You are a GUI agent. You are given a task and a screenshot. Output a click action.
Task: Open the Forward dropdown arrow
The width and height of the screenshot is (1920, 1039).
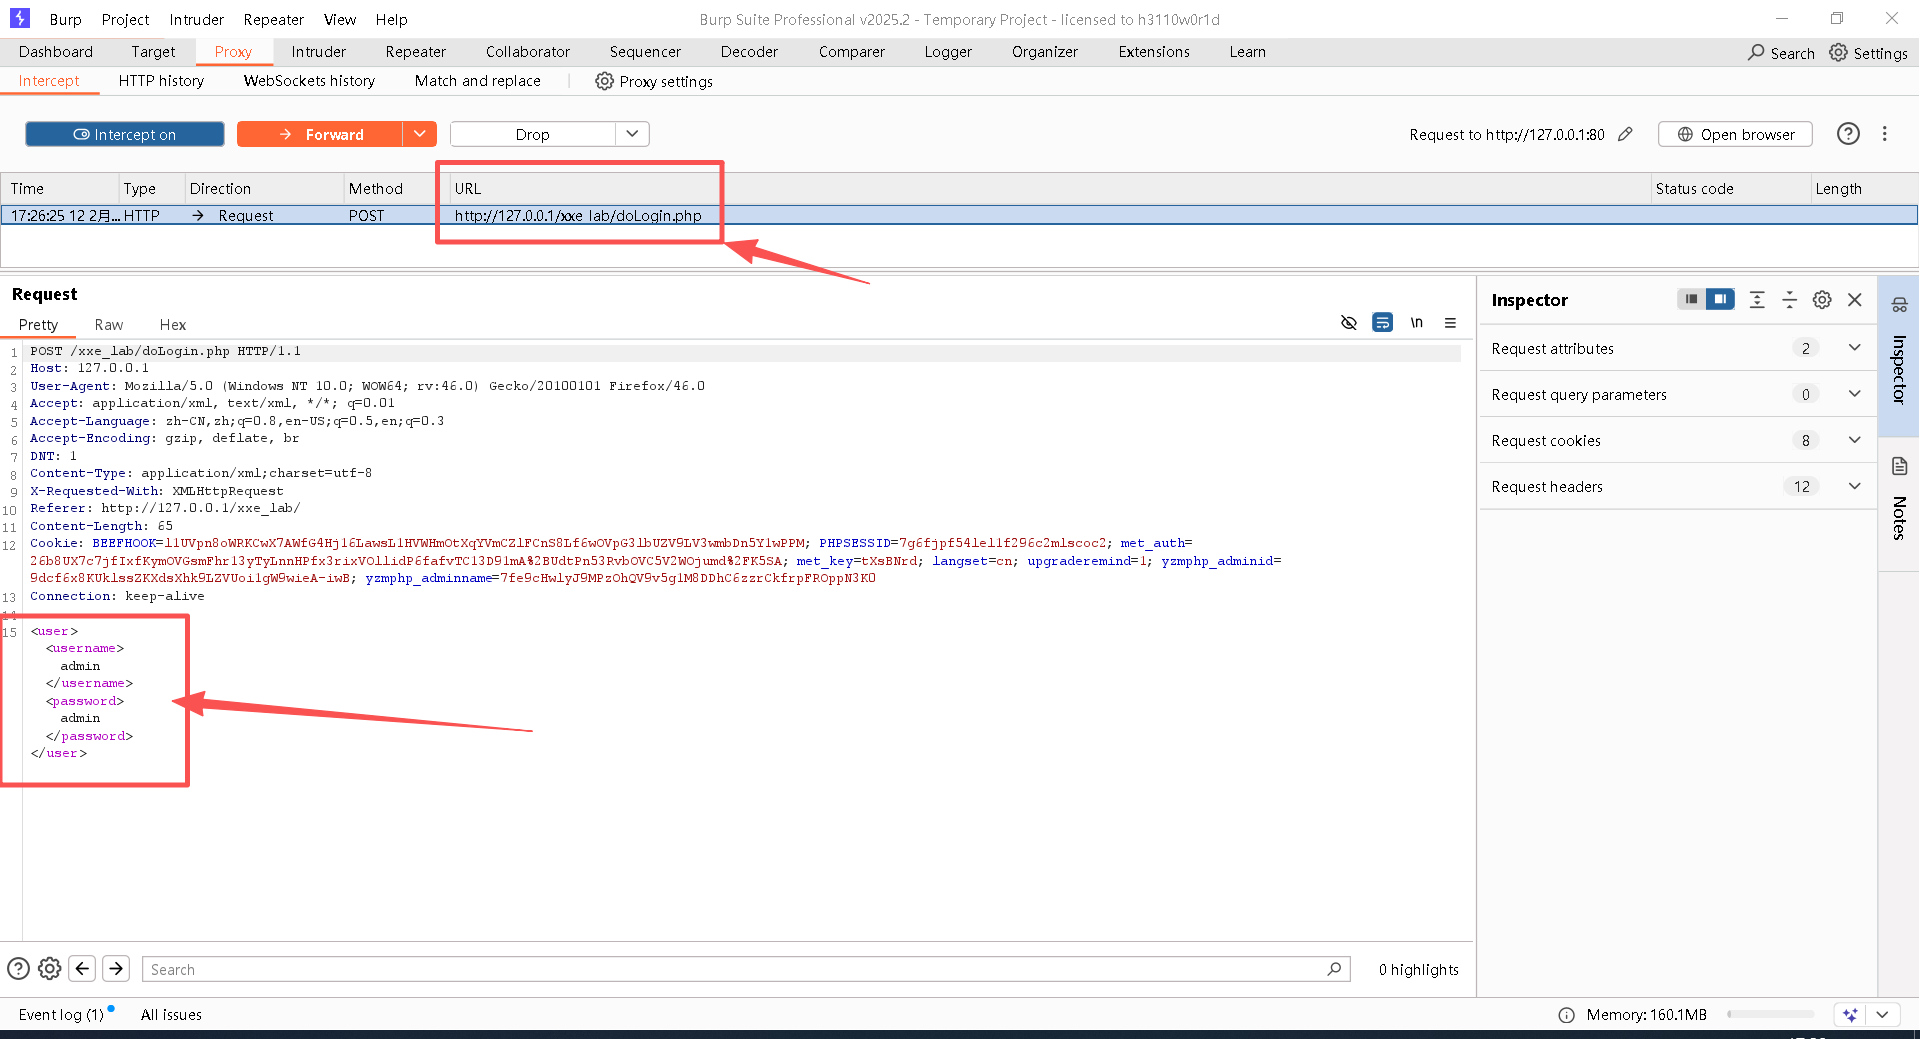pyautogui.click(x=420, y=134)
